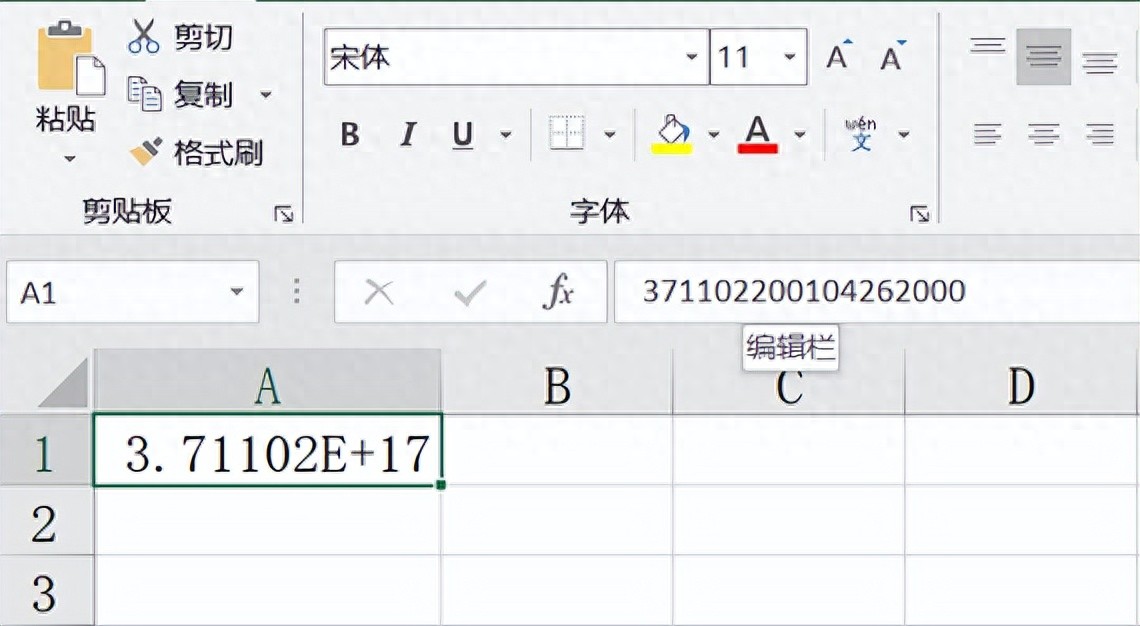Open the Font (字体) dialog launcher
The width and height of the screenshot is (1140, 626).
click(x=919, y=213)
